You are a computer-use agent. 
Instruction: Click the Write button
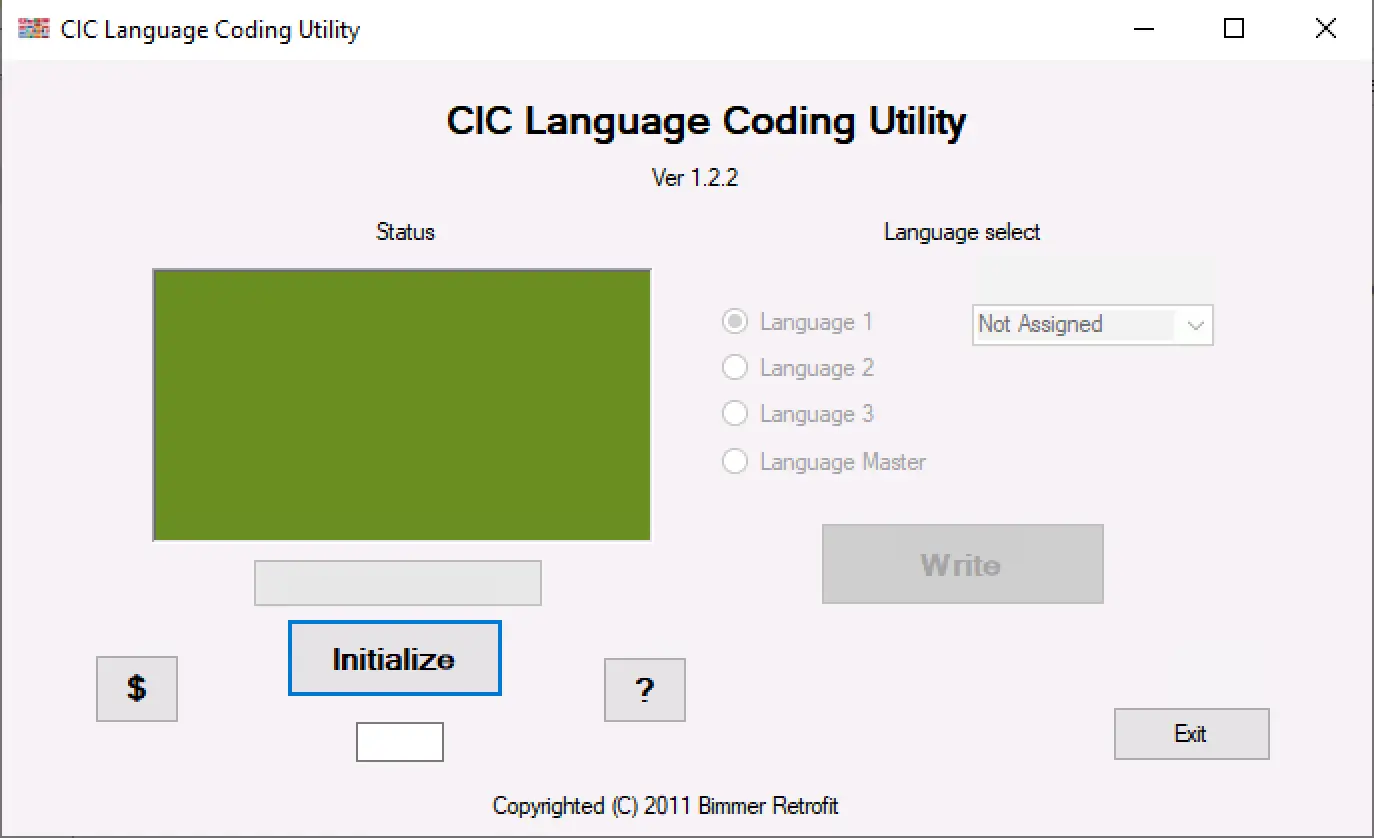[x=961, y=563]
